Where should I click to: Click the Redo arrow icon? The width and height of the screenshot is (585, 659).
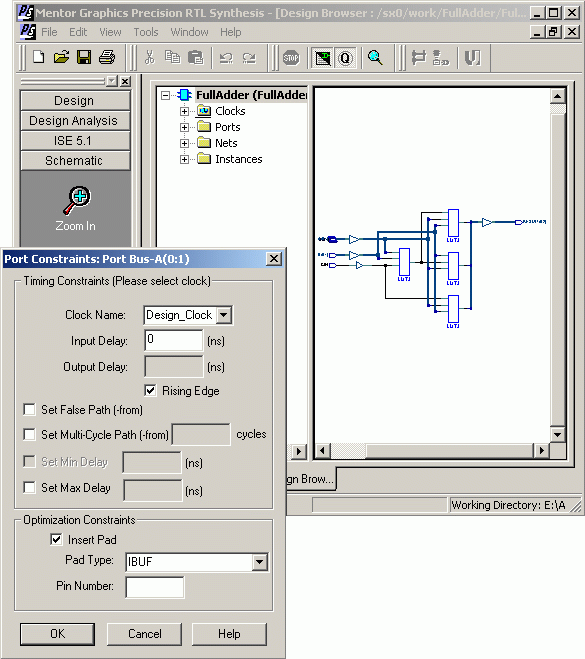[x=249, y=58]
